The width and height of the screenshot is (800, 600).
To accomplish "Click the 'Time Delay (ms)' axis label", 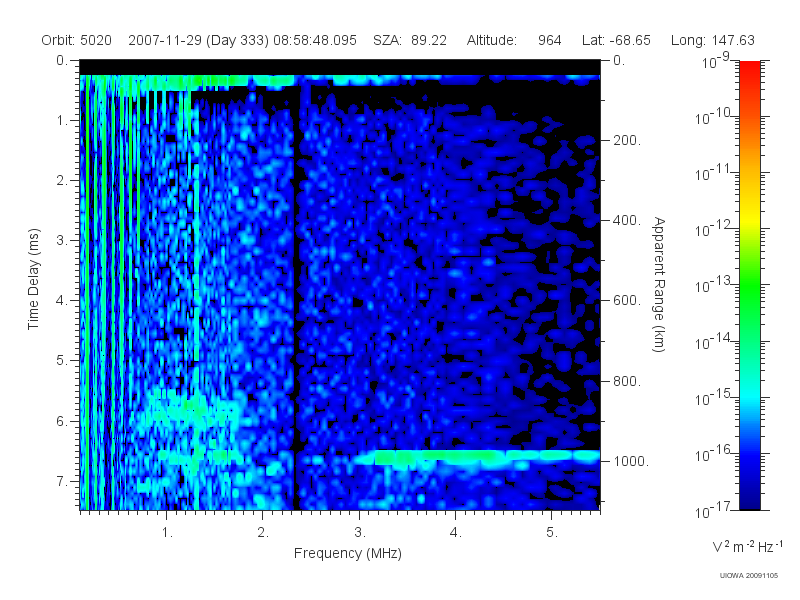I will pos(33,279).
